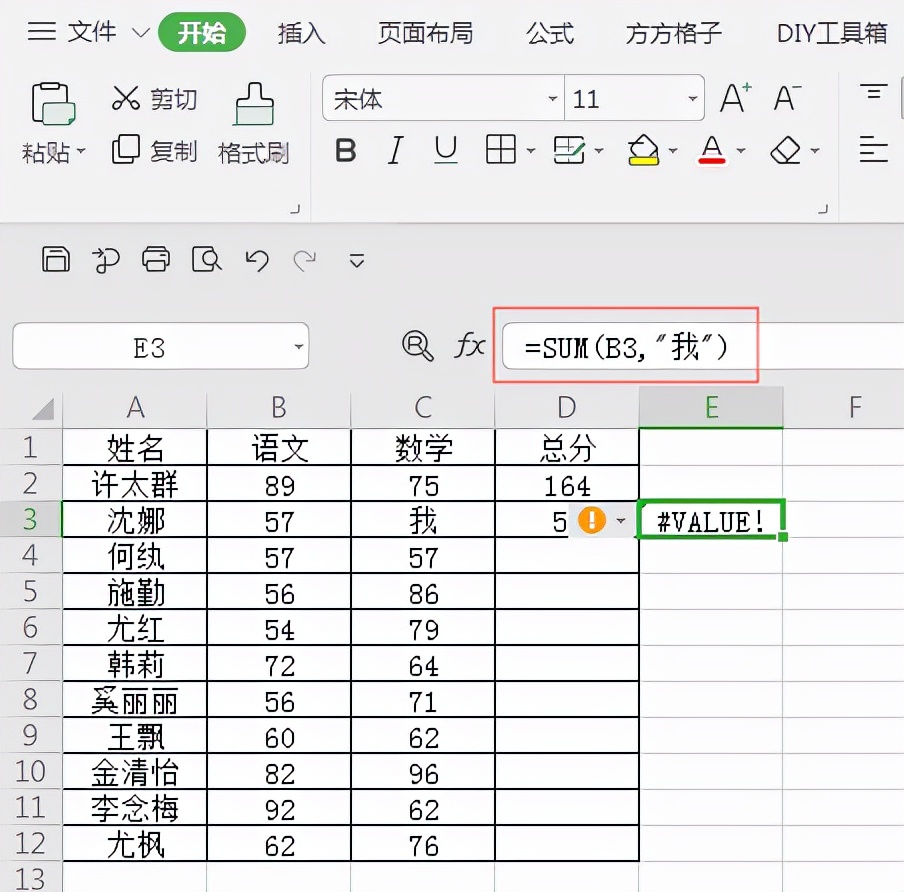
Task: Toggle Italic formatting
Action: [x=396, y=150]
